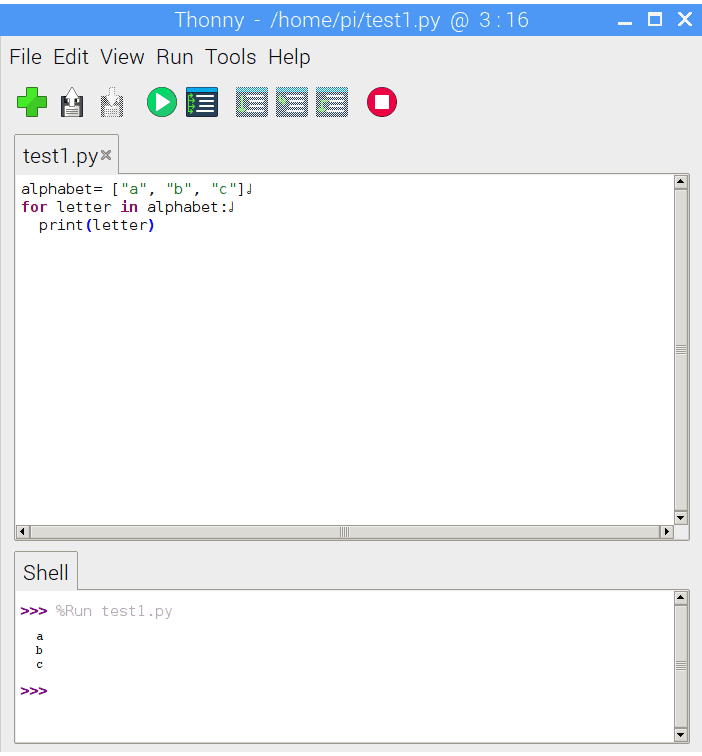Click the Save file icon
The width and height of the screenshot is (702, 756).
[x=112, y=102]
